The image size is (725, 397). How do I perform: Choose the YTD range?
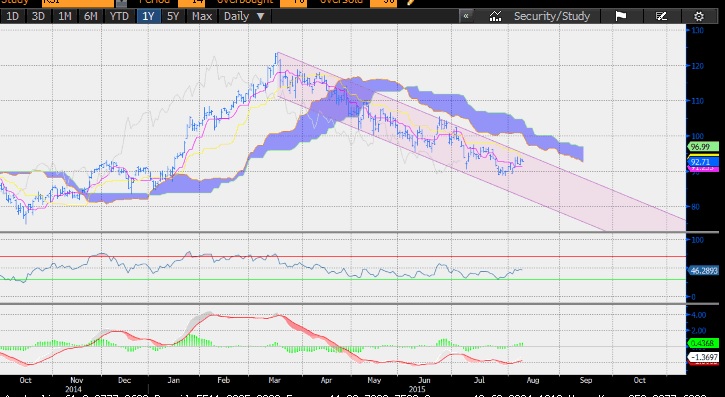pyautogui.click(x=119, y=16)
